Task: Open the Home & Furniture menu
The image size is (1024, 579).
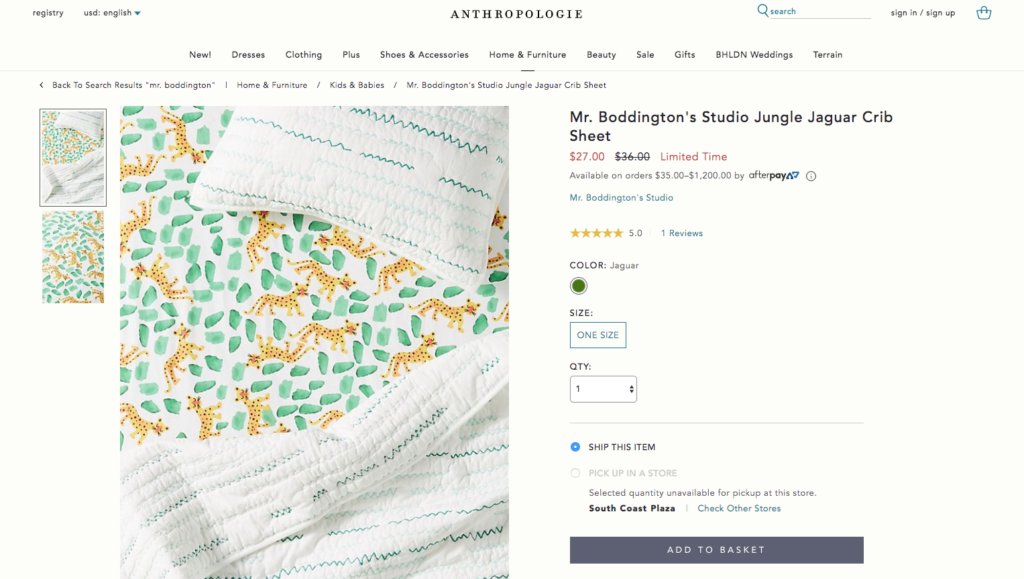Action: tap(527, 54)
